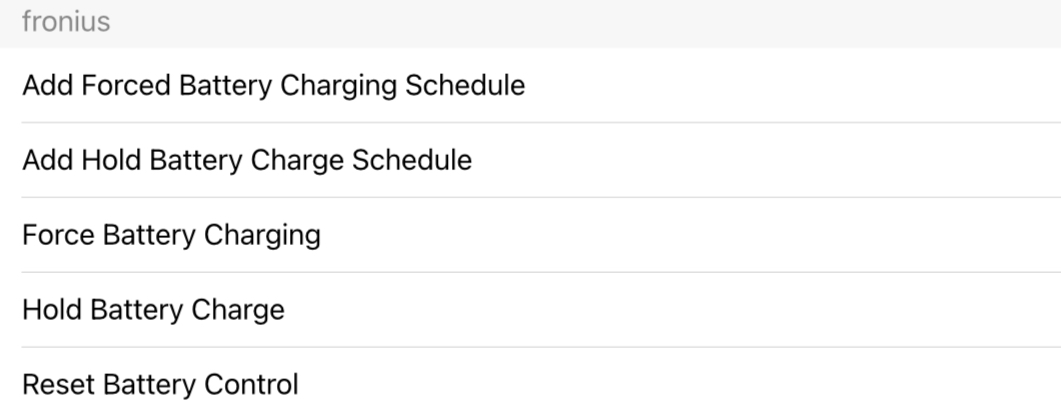Start Force Battery Charging from list
Image resolution: width=1061 pixels, height=417 pixels.
[171, 235]
